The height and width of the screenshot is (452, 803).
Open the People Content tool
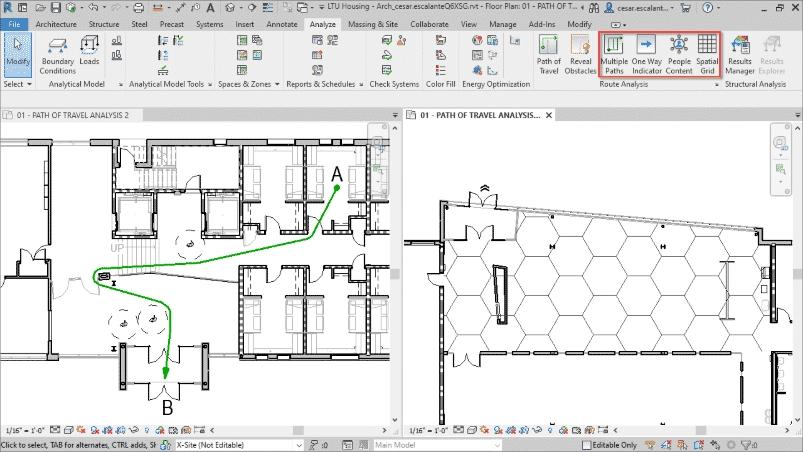click(x=679, y=53)
